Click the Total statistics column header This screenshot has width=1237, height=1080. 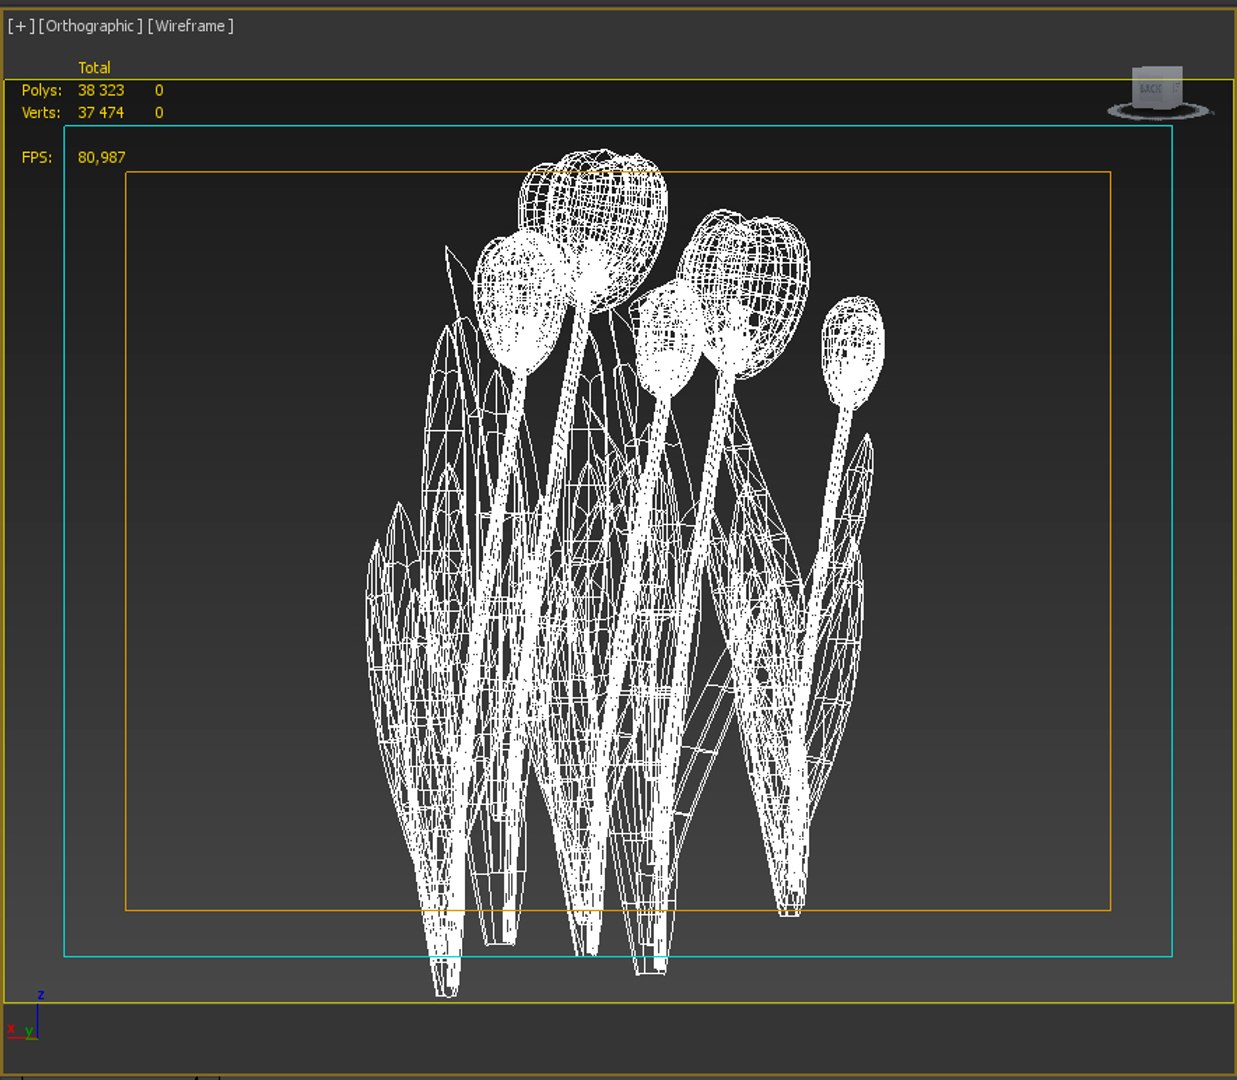click(94, 68)
